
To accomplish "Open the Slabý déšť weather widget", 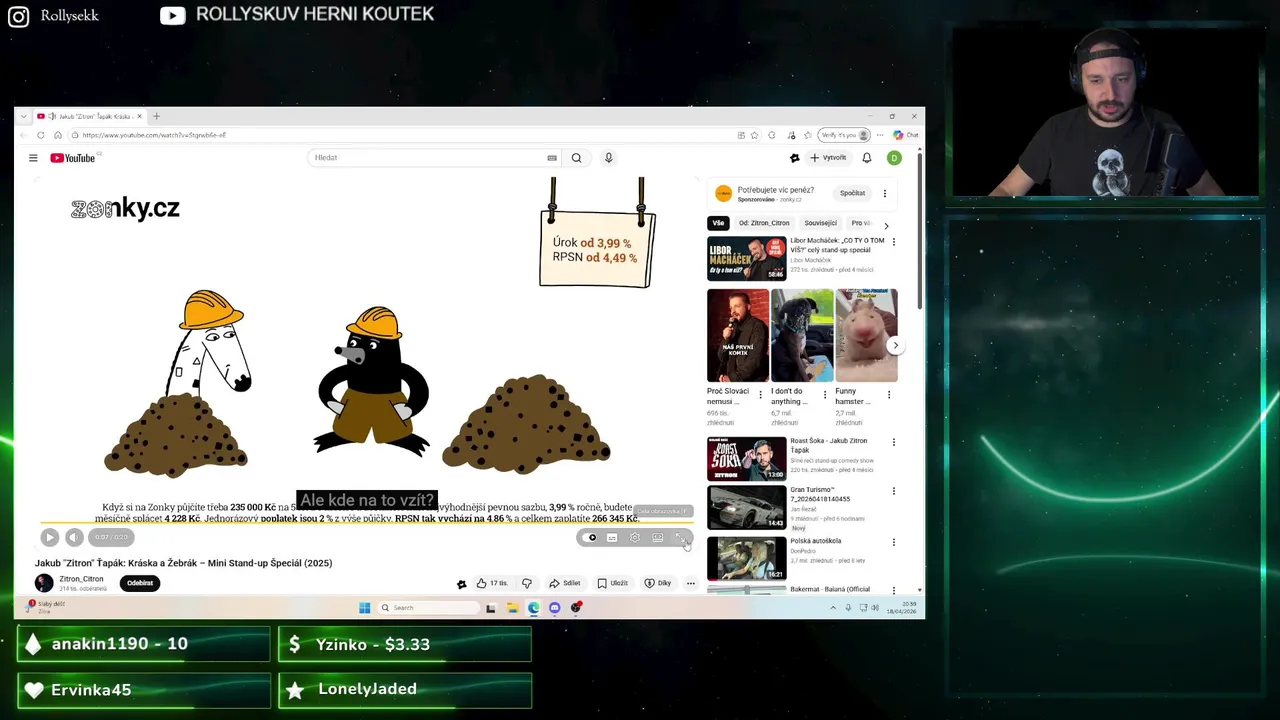I will tap(46, 607).
